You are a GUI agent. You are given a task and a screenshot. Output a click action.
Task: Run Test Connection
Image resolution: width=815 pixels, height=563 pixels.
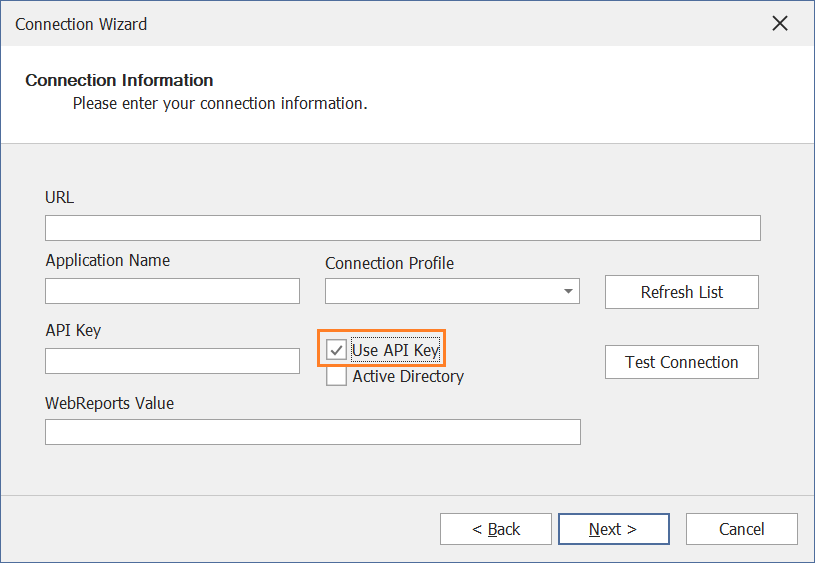[681, 362]
